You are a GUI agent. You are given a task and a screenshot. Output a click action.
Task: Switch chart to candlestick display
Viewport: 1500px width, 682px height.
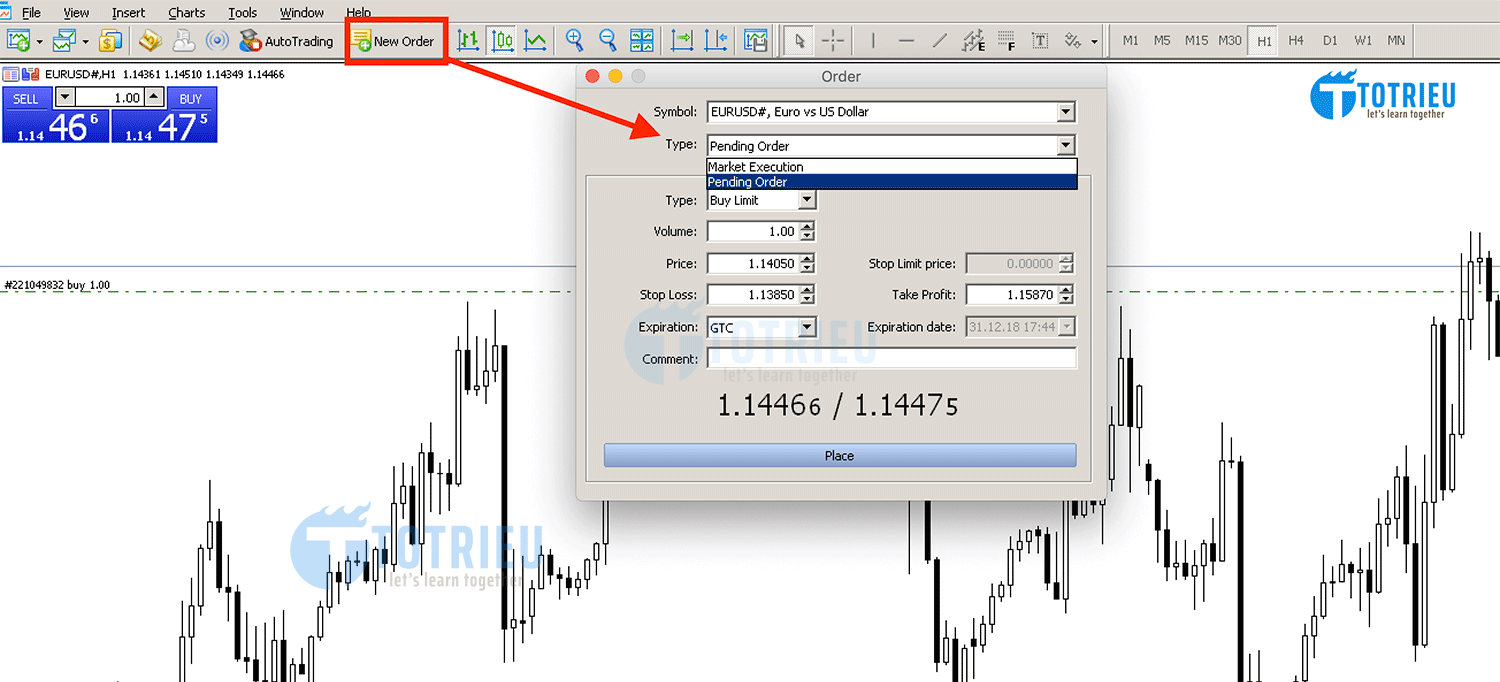point(501,40)
